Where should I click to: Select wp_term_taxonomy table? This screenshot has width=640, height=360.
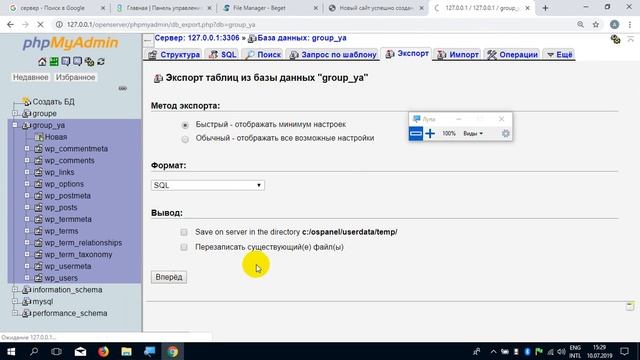click(x=78, y=255)
